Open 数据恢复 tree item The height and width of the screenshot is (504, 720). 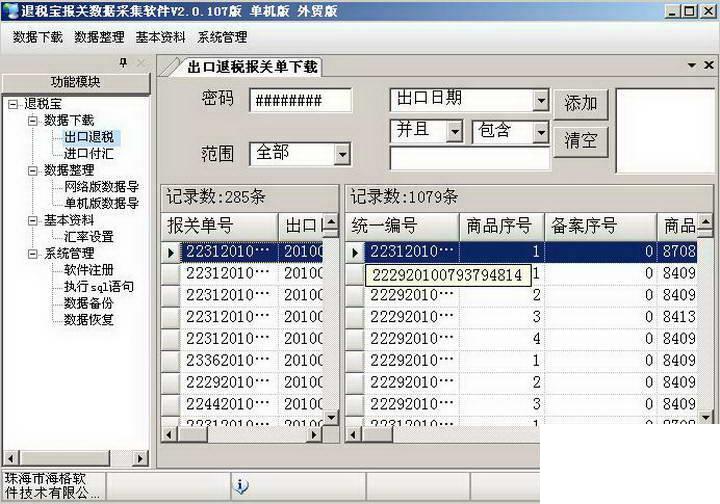click(x=89, y=319)
